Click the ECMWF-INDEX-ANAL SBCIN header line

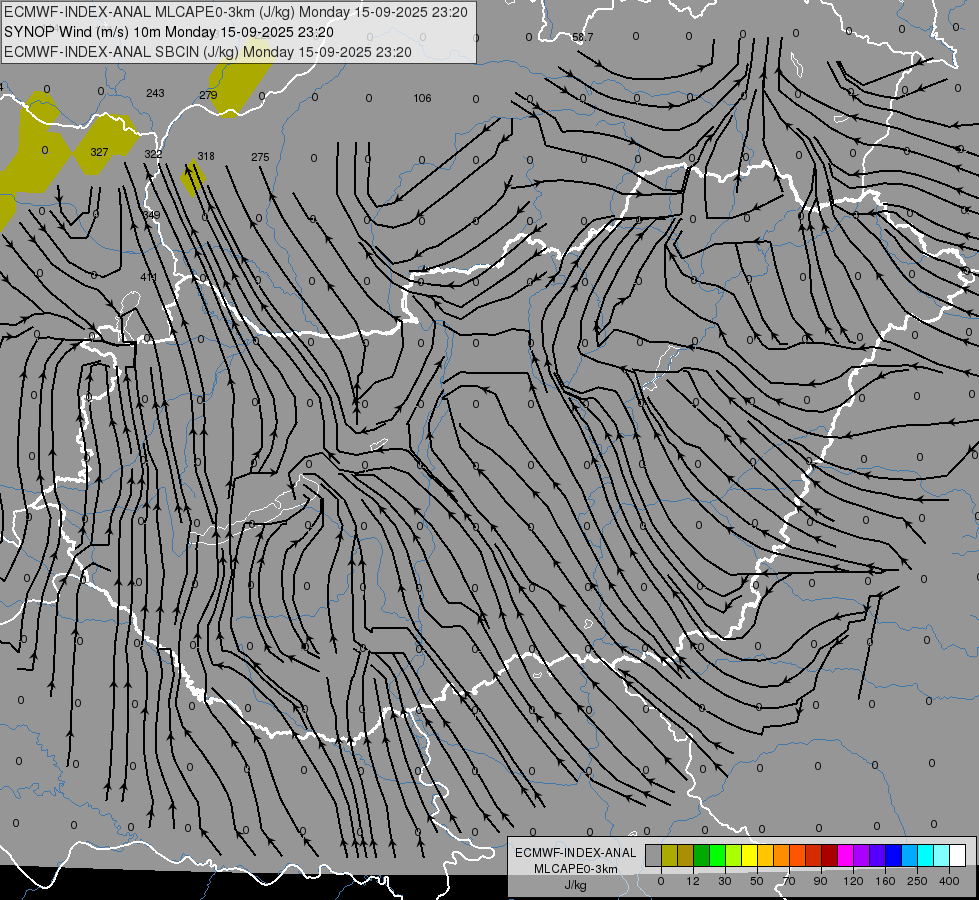pos(208,52)
